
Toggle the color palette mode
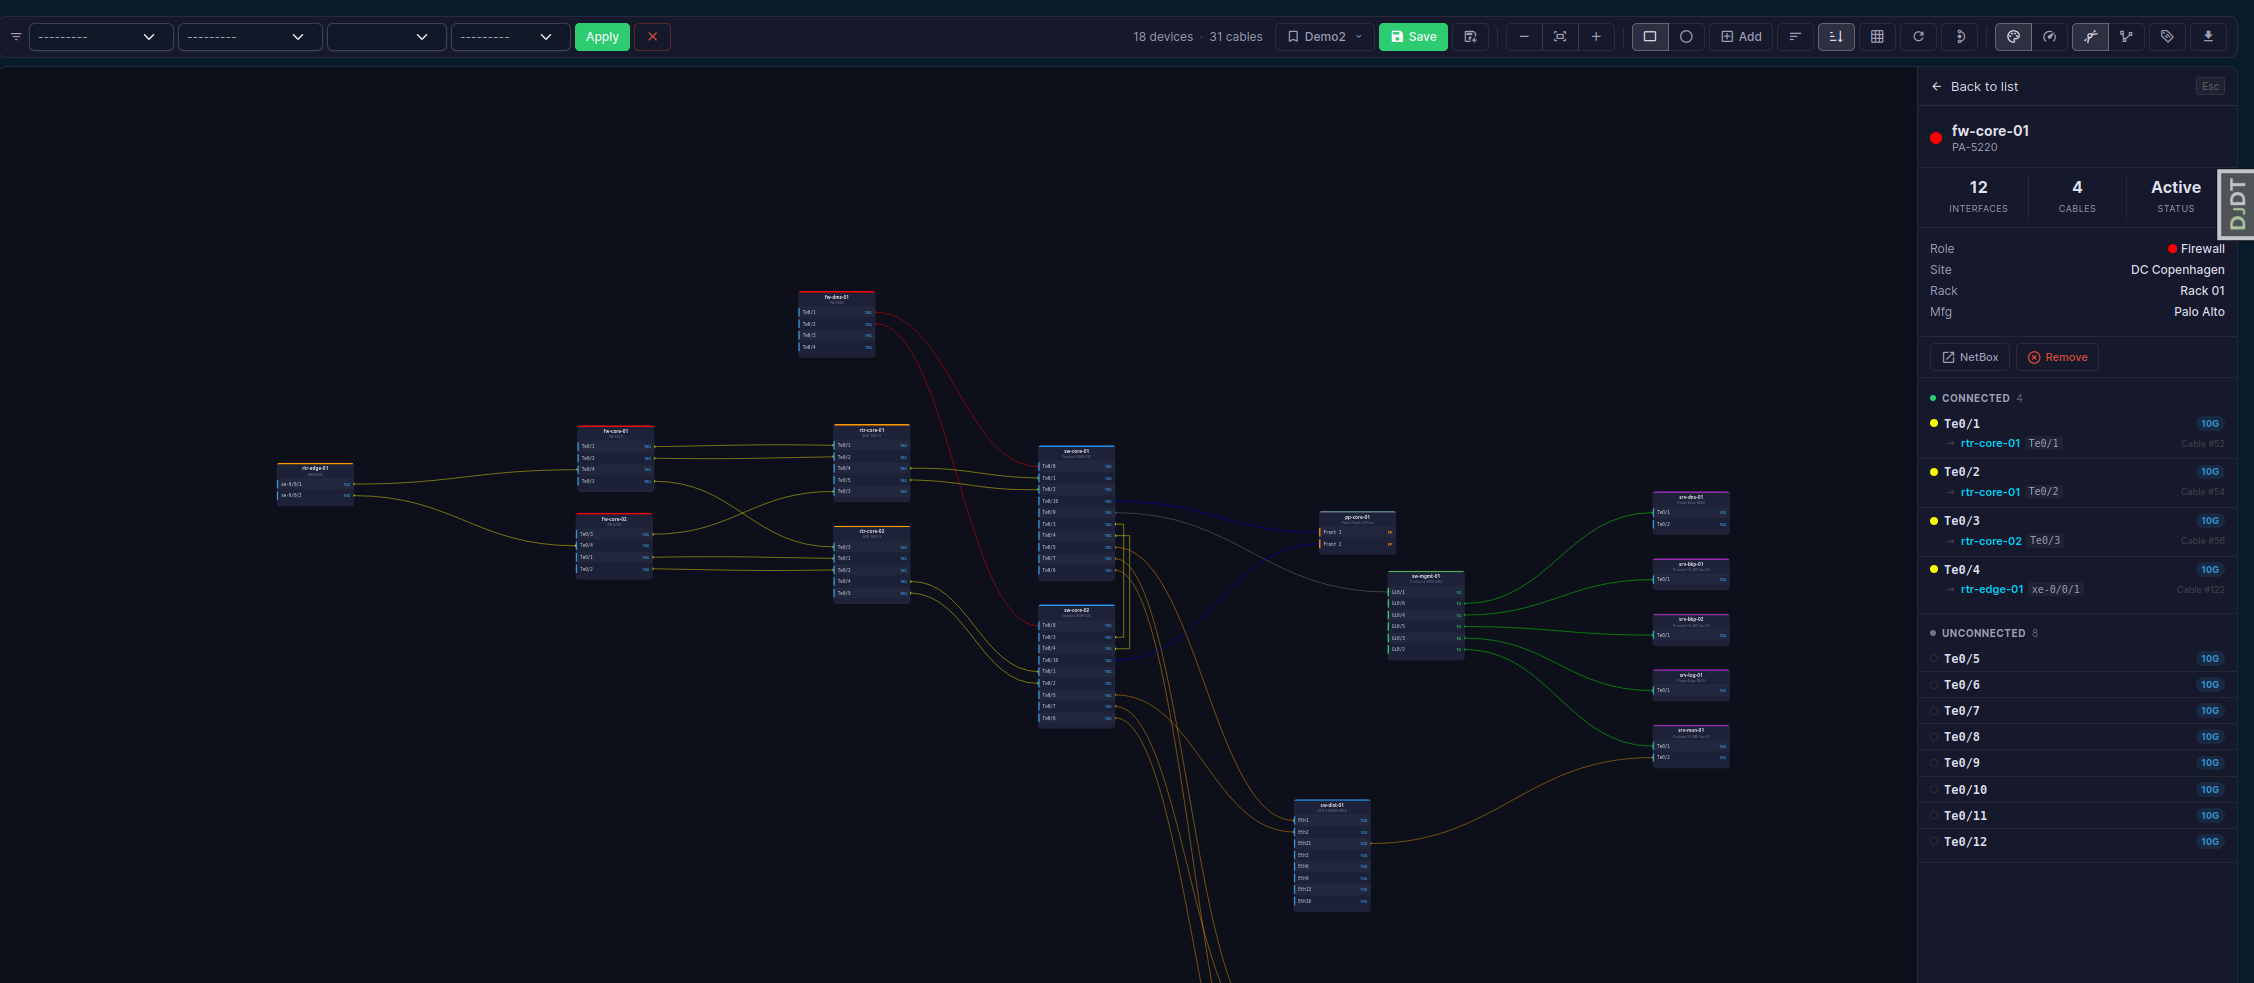point(2013,37)
